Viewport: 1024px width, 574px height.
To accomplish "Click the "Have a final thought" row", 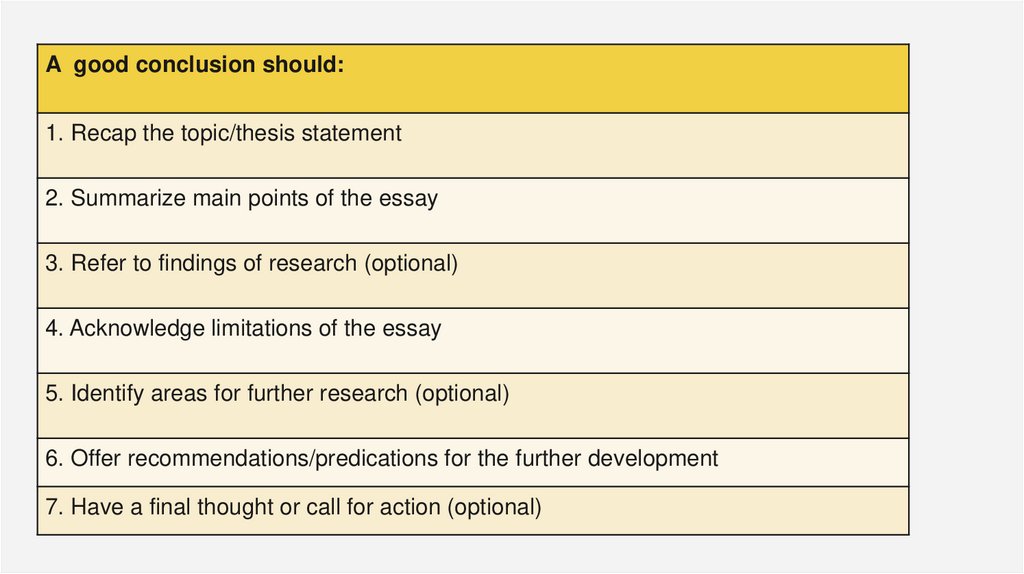I will tap(472, 509).
